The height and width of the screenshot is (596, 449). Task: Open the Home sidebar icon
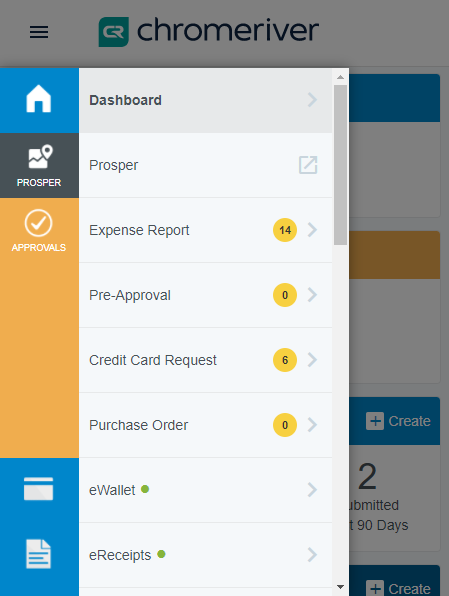pyautogui.click(x=39, y=99)
